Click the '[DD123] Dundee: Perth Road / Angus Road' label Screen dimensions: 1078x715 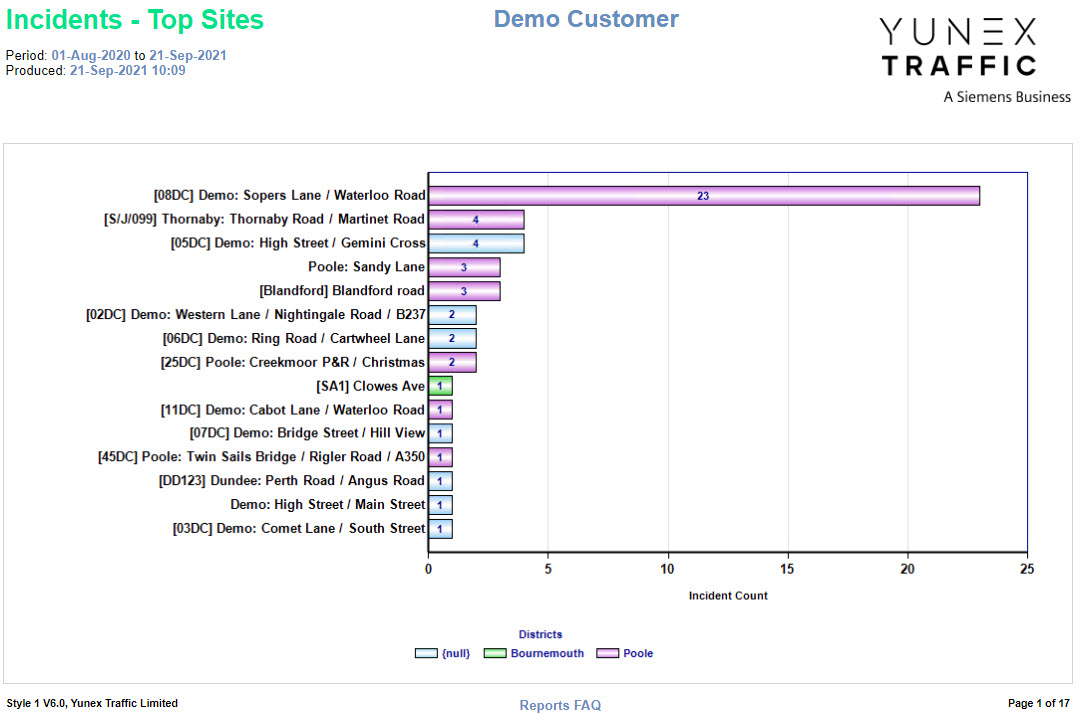pyautogui.click(x=292, y=481)
